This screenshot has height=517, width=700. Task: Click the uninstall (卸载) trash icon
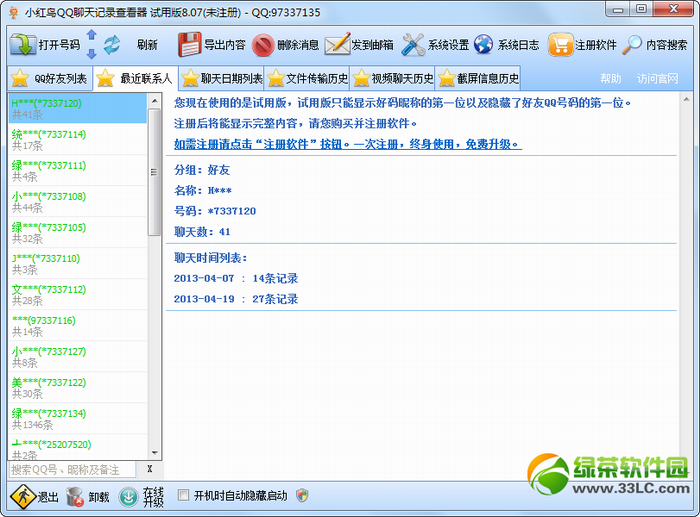click(x=75, y=496)
